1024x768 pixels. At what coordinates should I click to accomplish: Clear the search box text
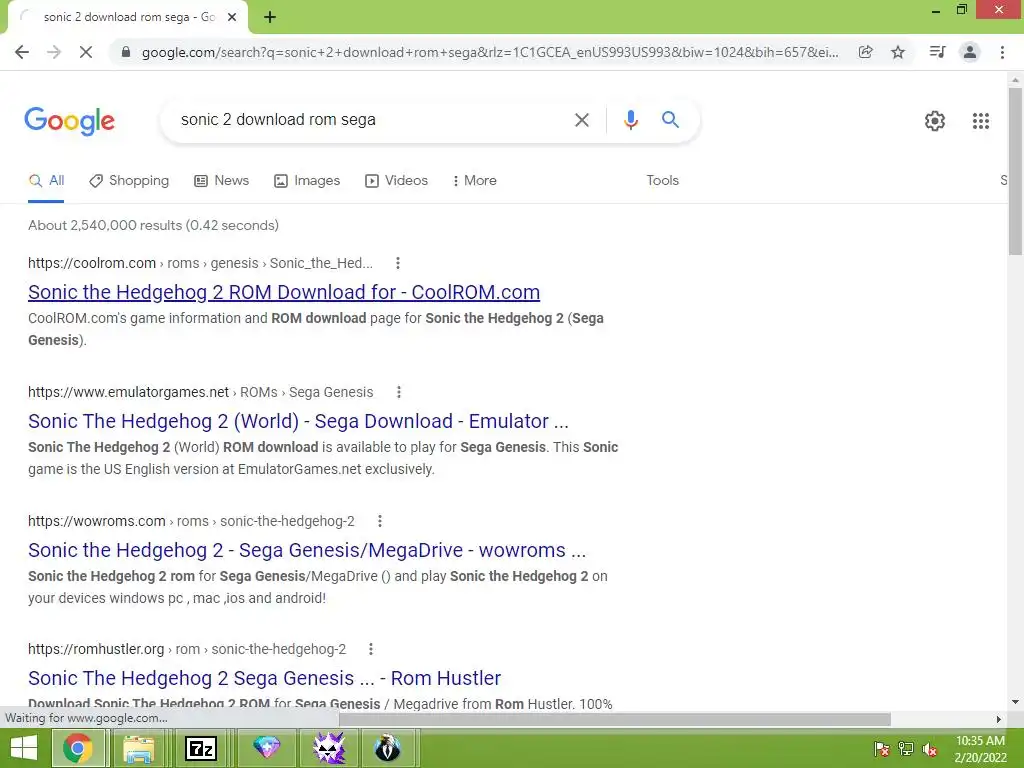[581, 120]
